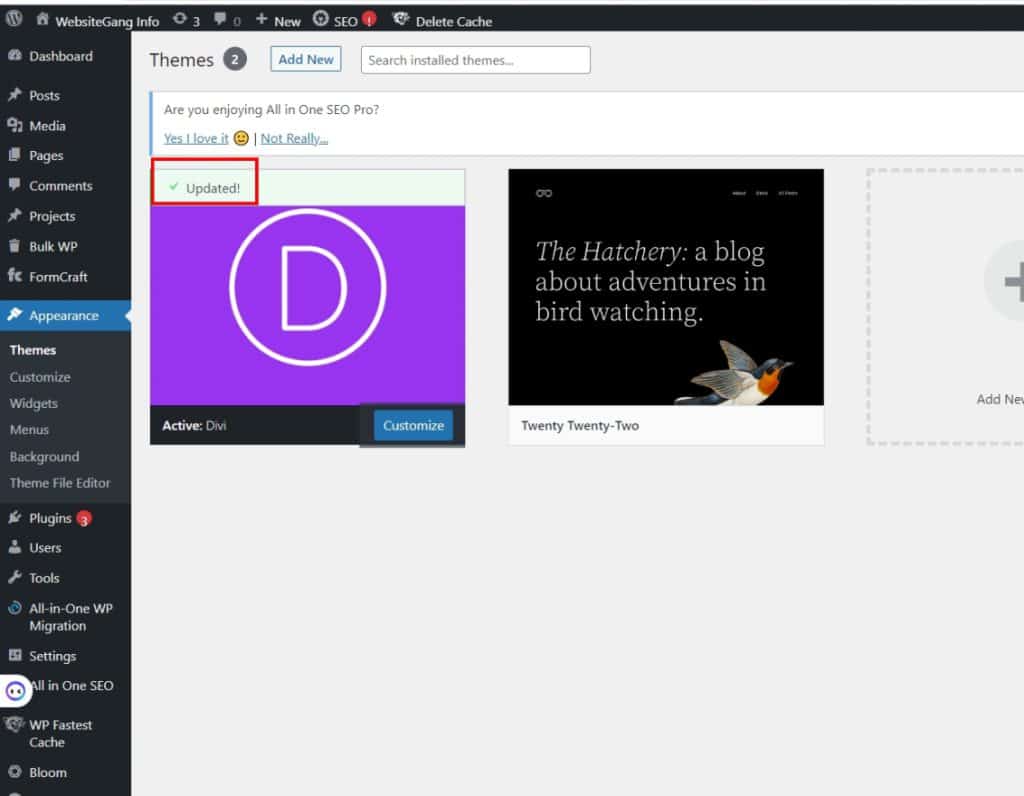Click the Tools wrench icon

(14, 577)
